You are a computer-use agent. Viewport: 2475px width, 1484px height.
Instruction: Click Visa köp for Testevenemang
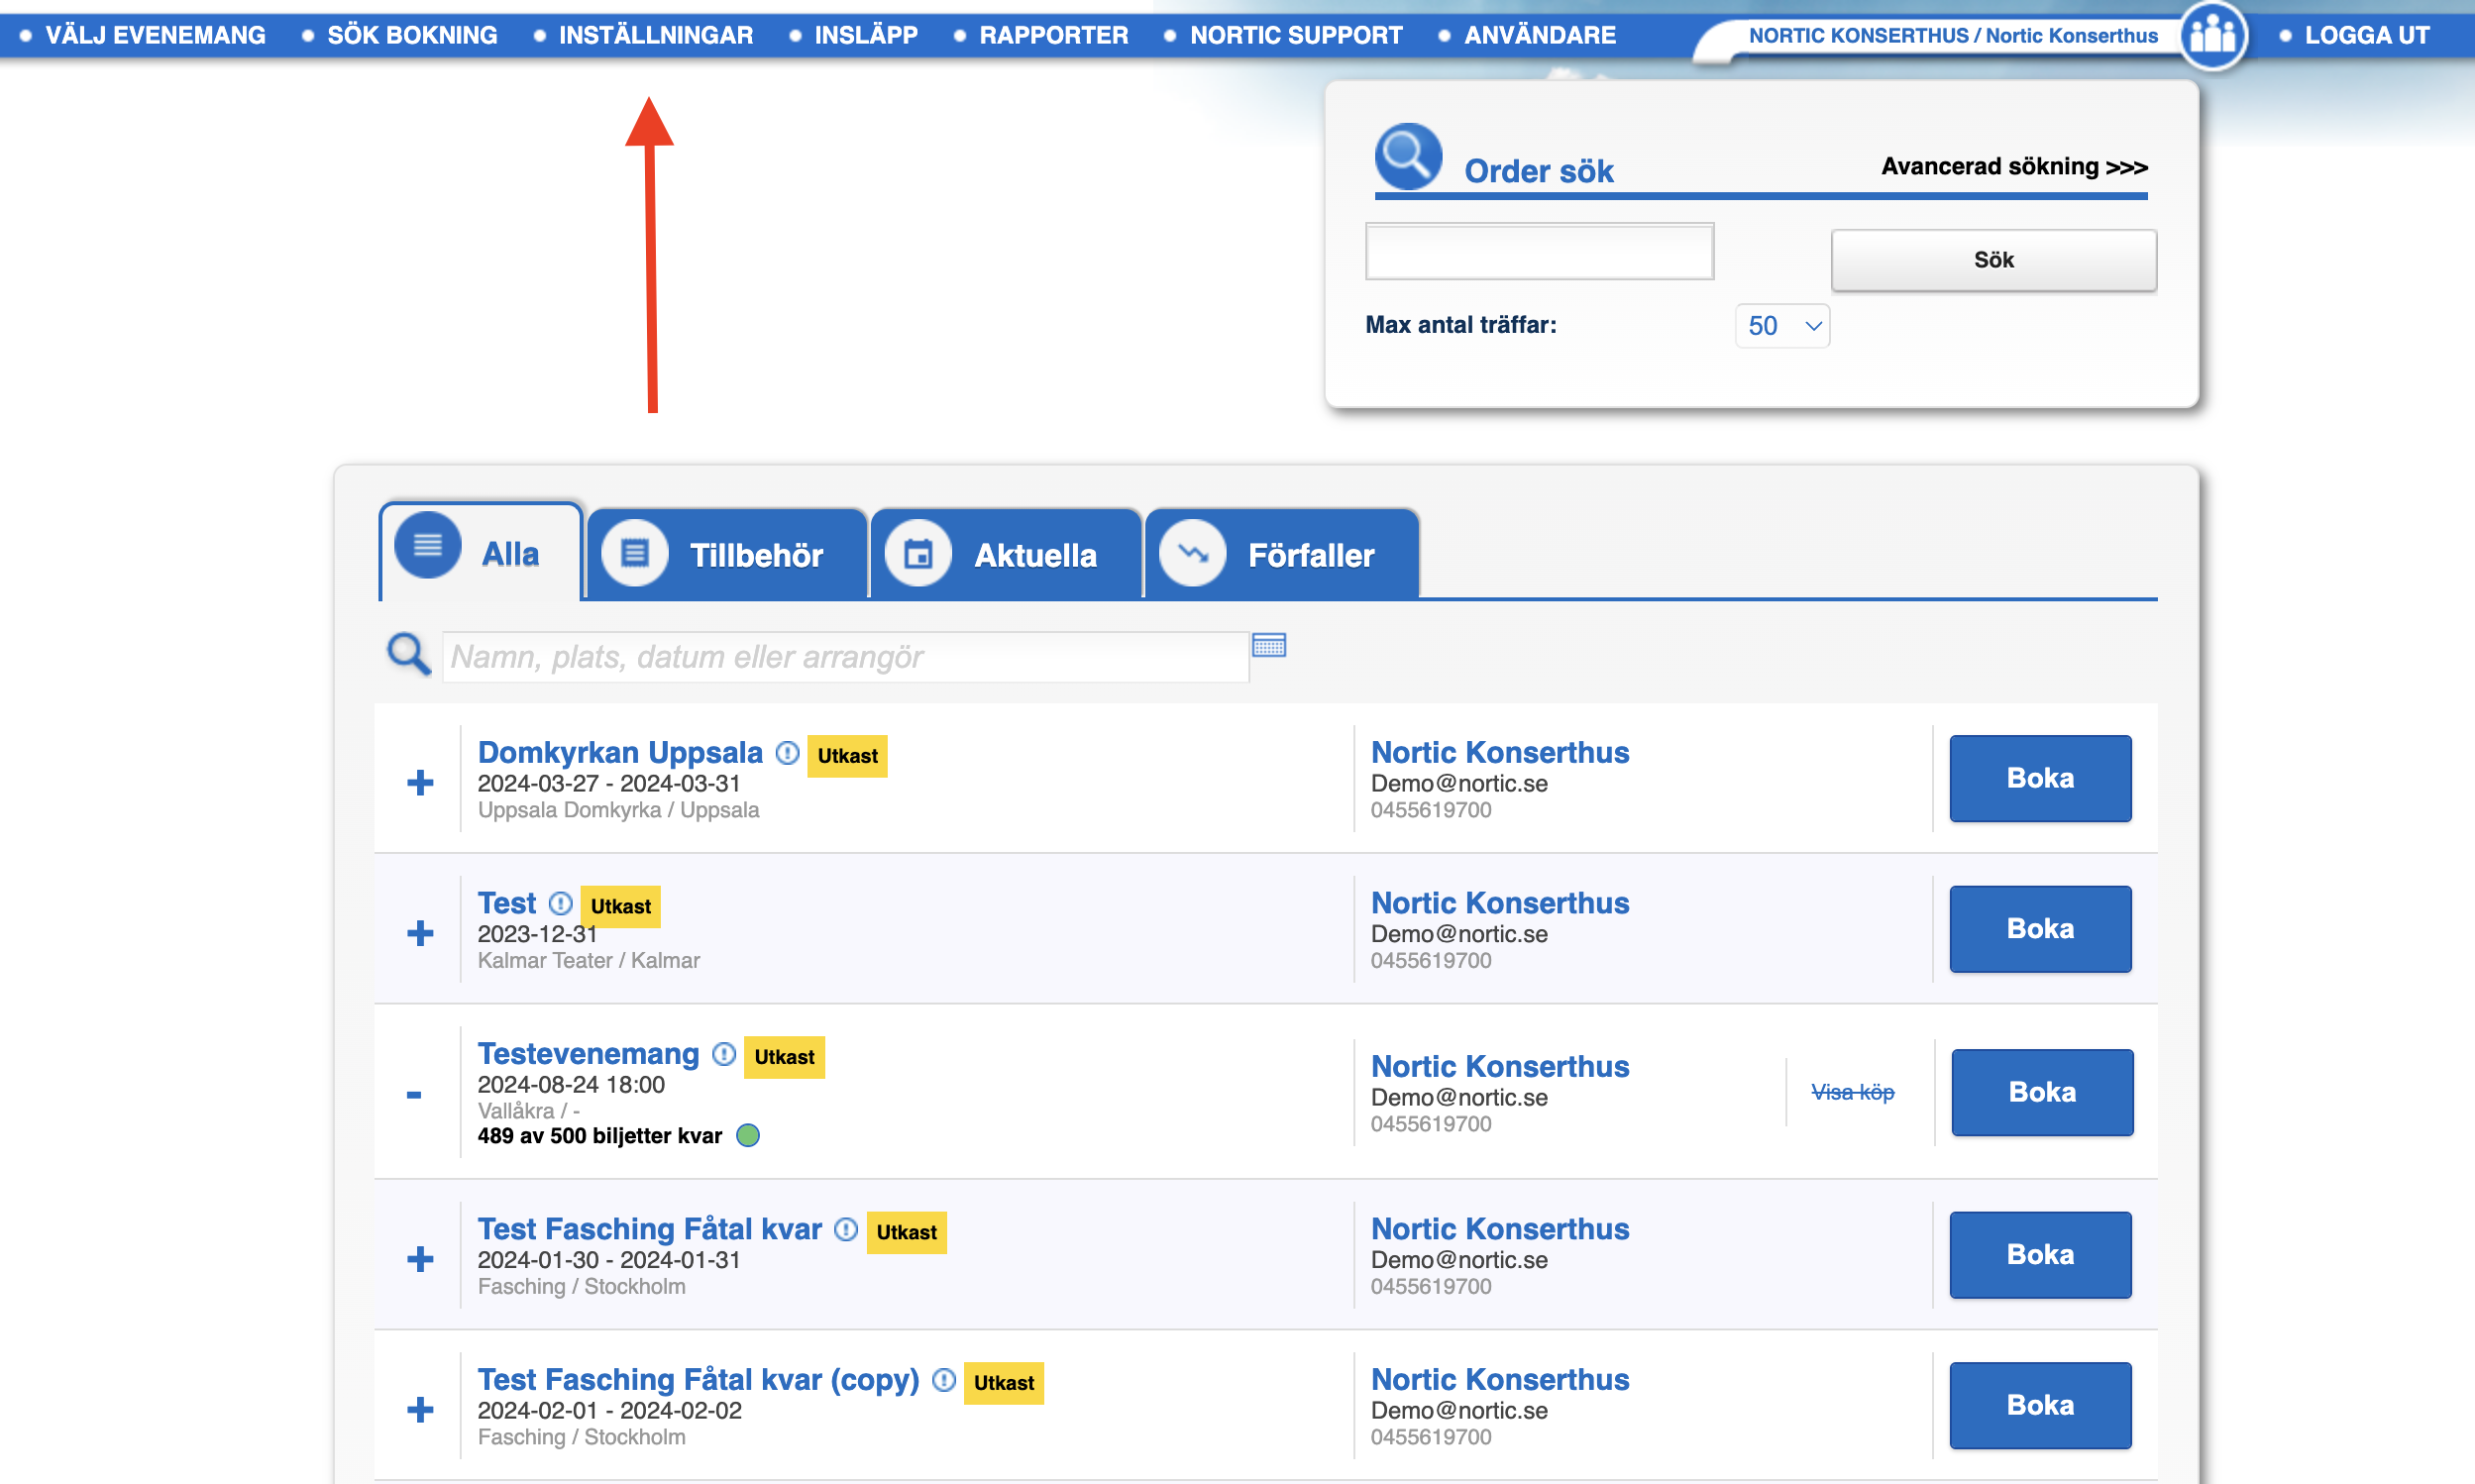tap(1852, 1092)
